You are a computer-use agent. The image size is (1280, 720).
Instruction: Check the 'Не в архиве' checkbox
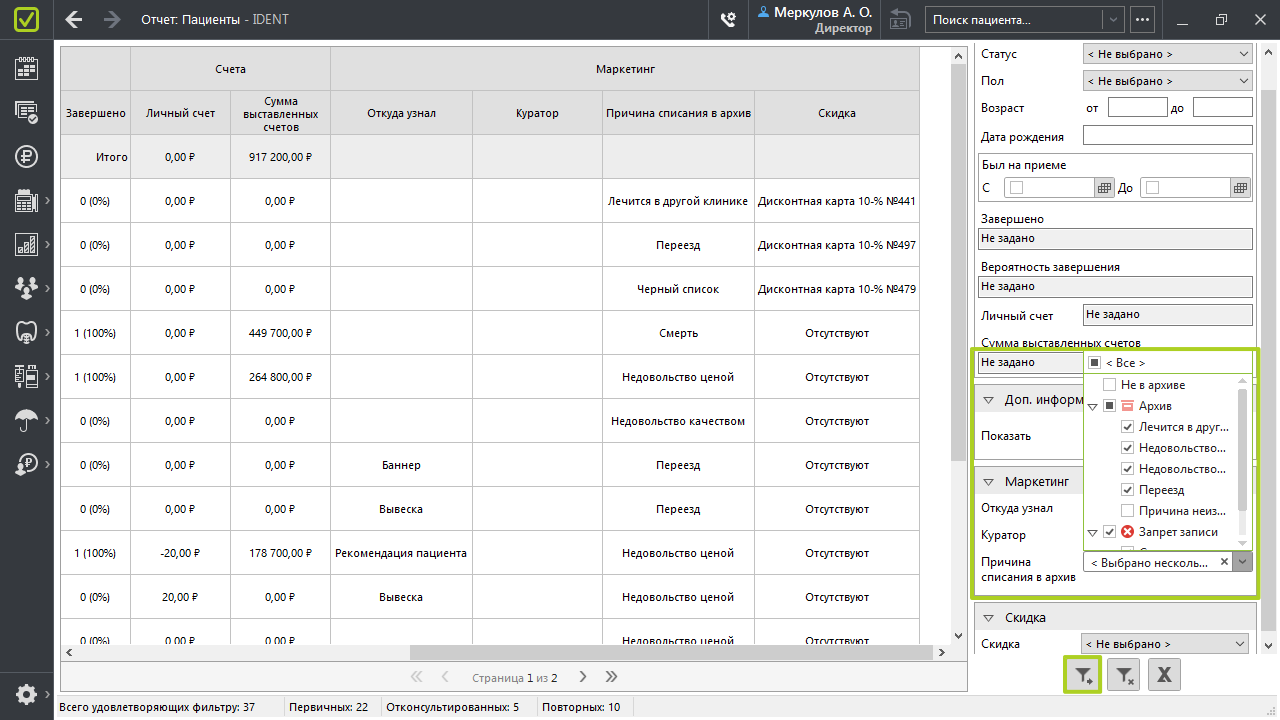(1109, 385)
